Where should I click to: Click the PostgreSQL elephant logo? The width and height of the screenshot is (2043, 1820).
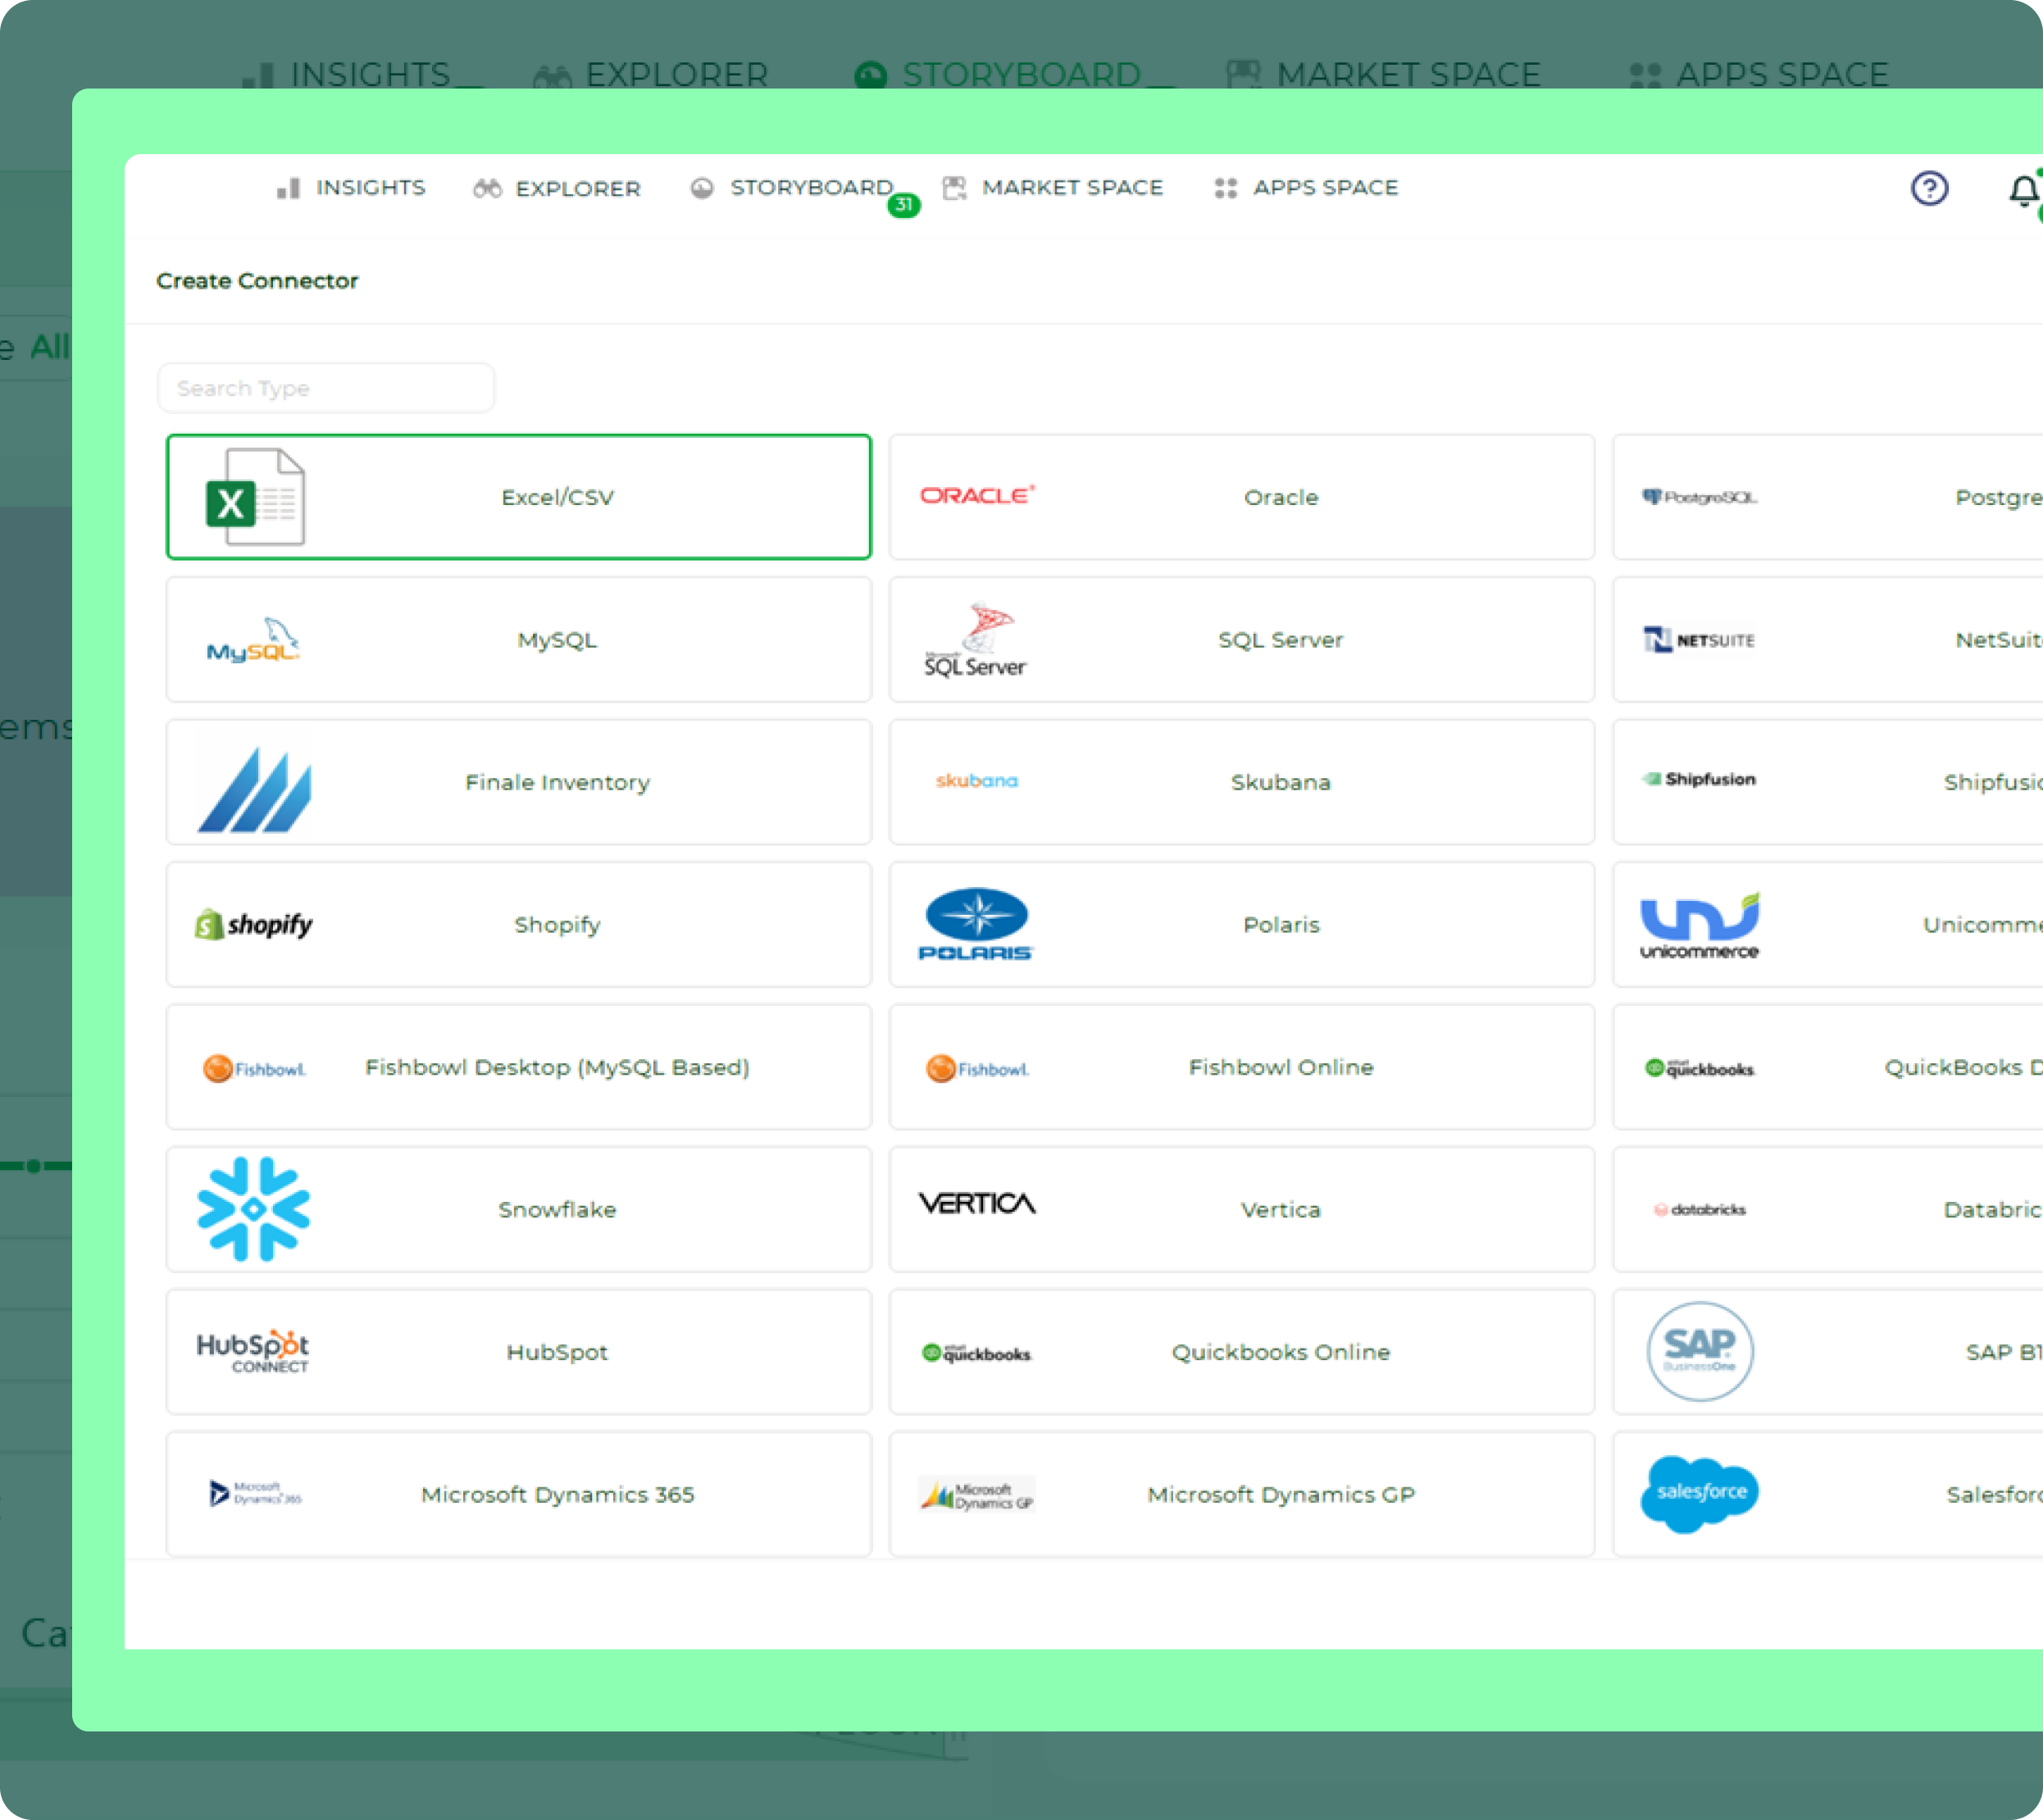click(1699, 497)
